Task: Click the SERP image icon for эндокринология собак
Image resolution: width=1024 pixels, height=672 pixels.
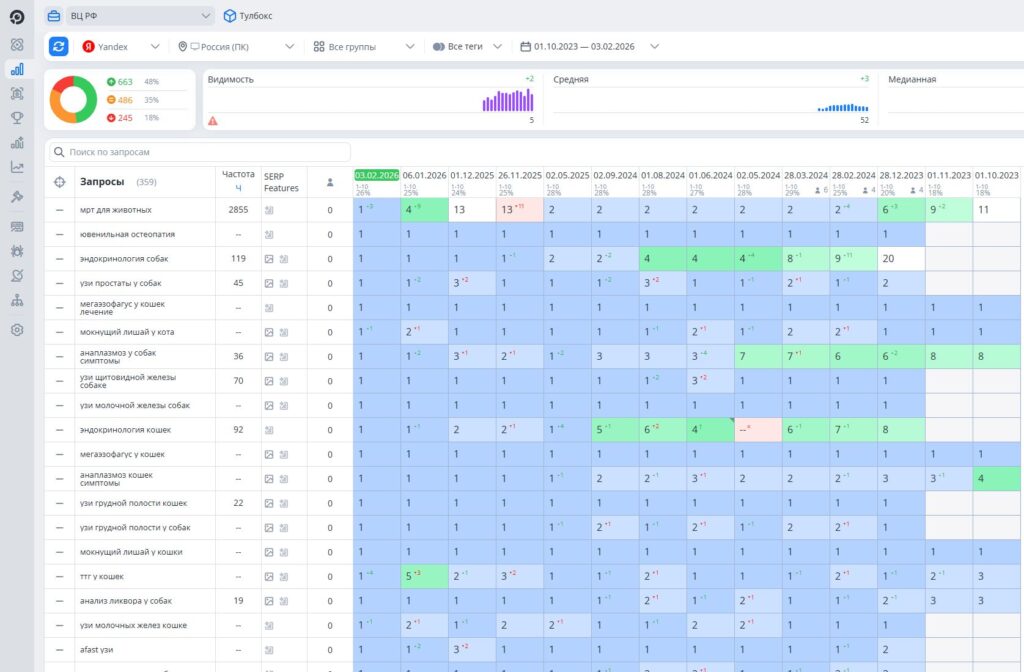Action: tap(268, 259)
